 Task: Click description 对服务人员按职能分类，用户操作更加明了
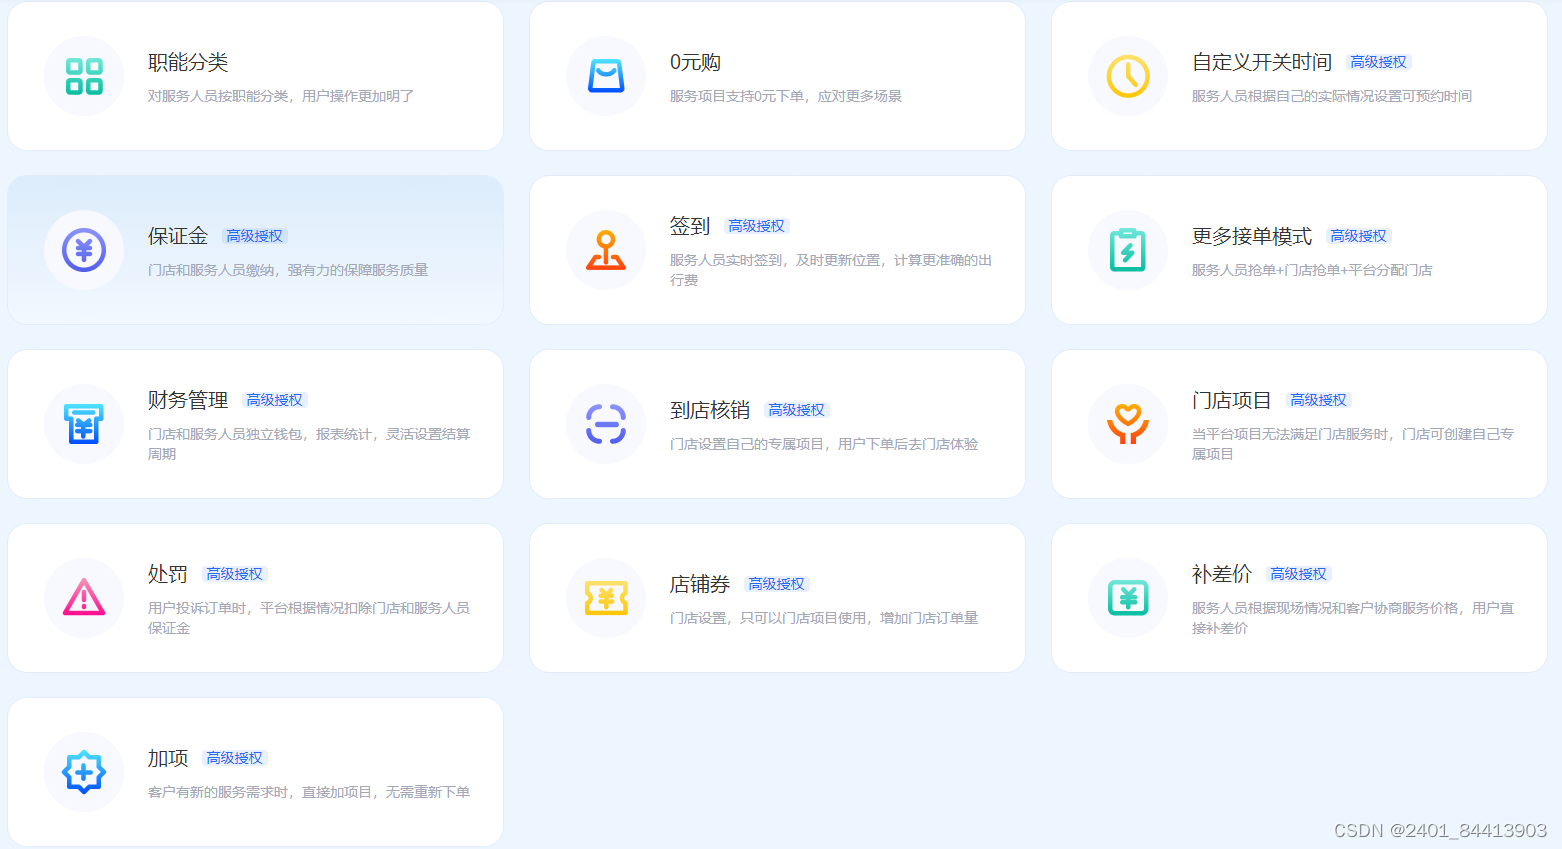click(281, 96)
